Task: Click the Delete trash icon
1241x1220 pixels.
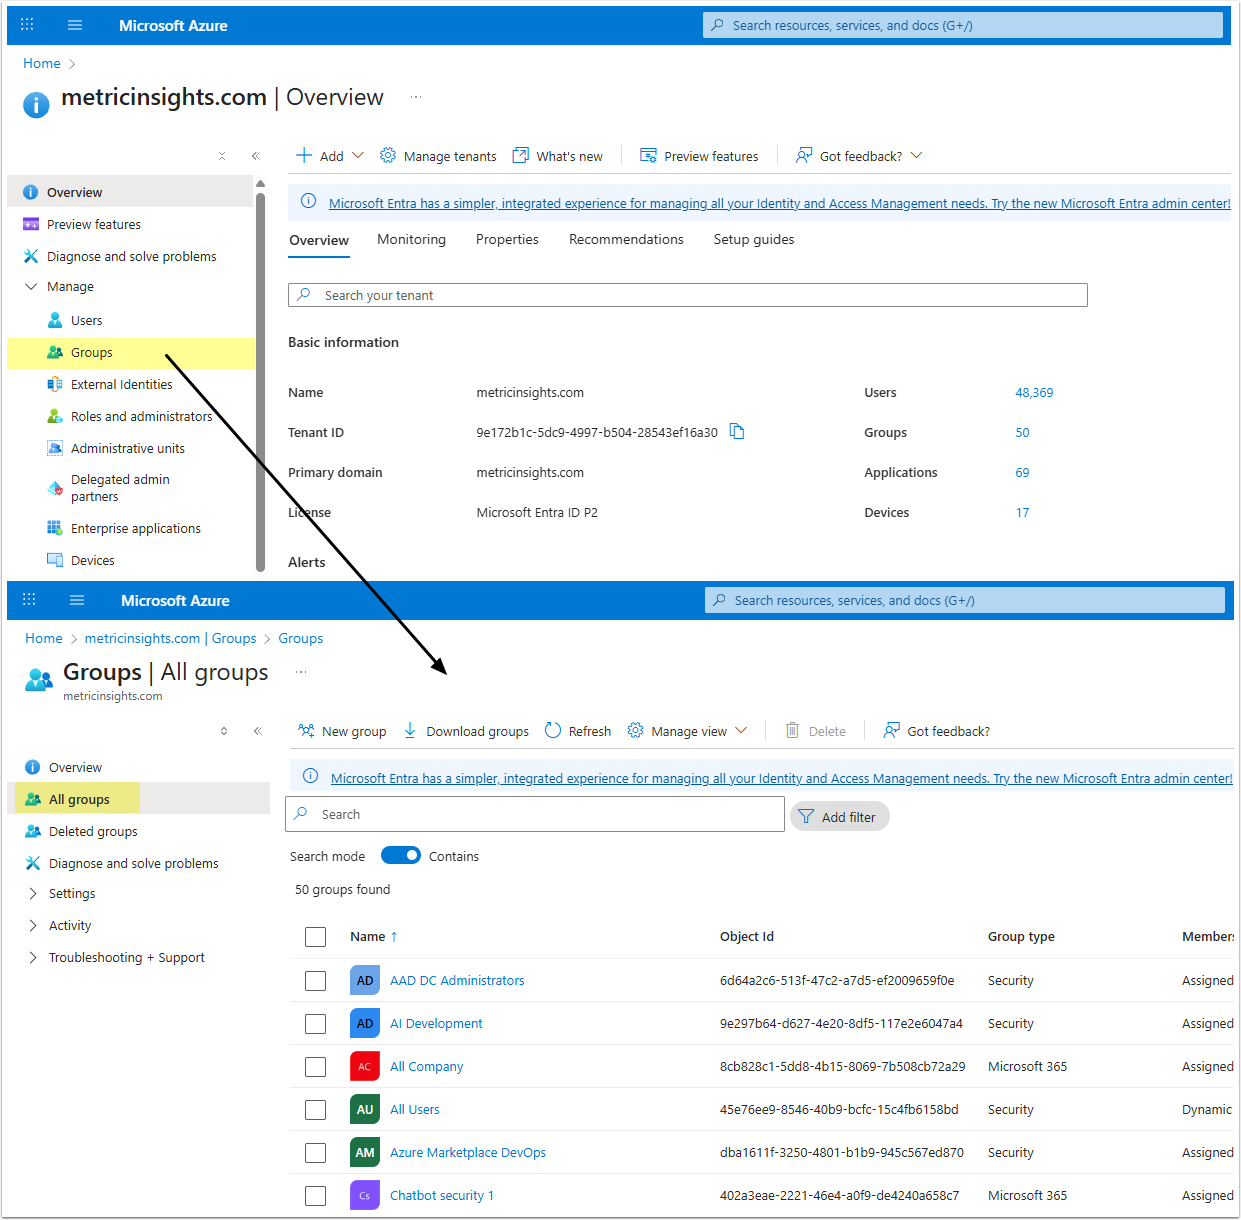Action: (x=792, y=731)
